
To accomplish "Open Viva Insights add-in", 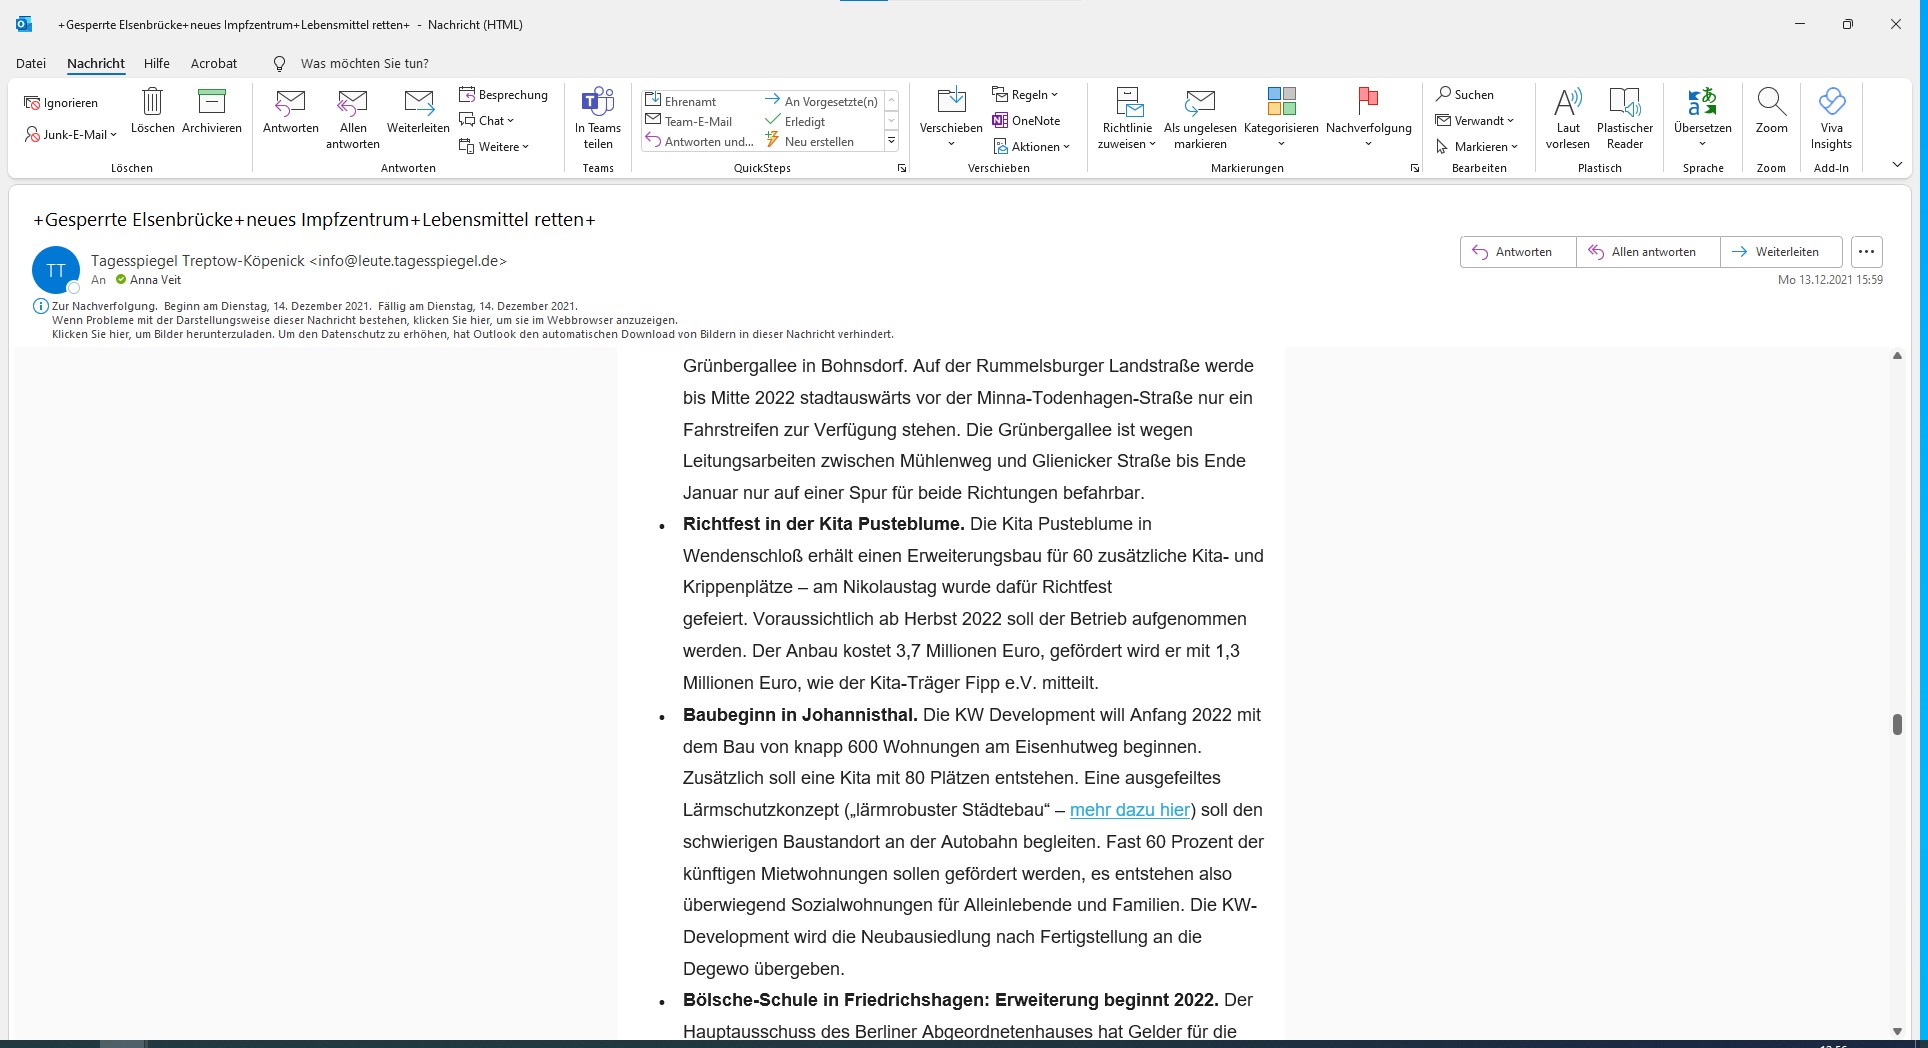I will (x=1831, y=118).
